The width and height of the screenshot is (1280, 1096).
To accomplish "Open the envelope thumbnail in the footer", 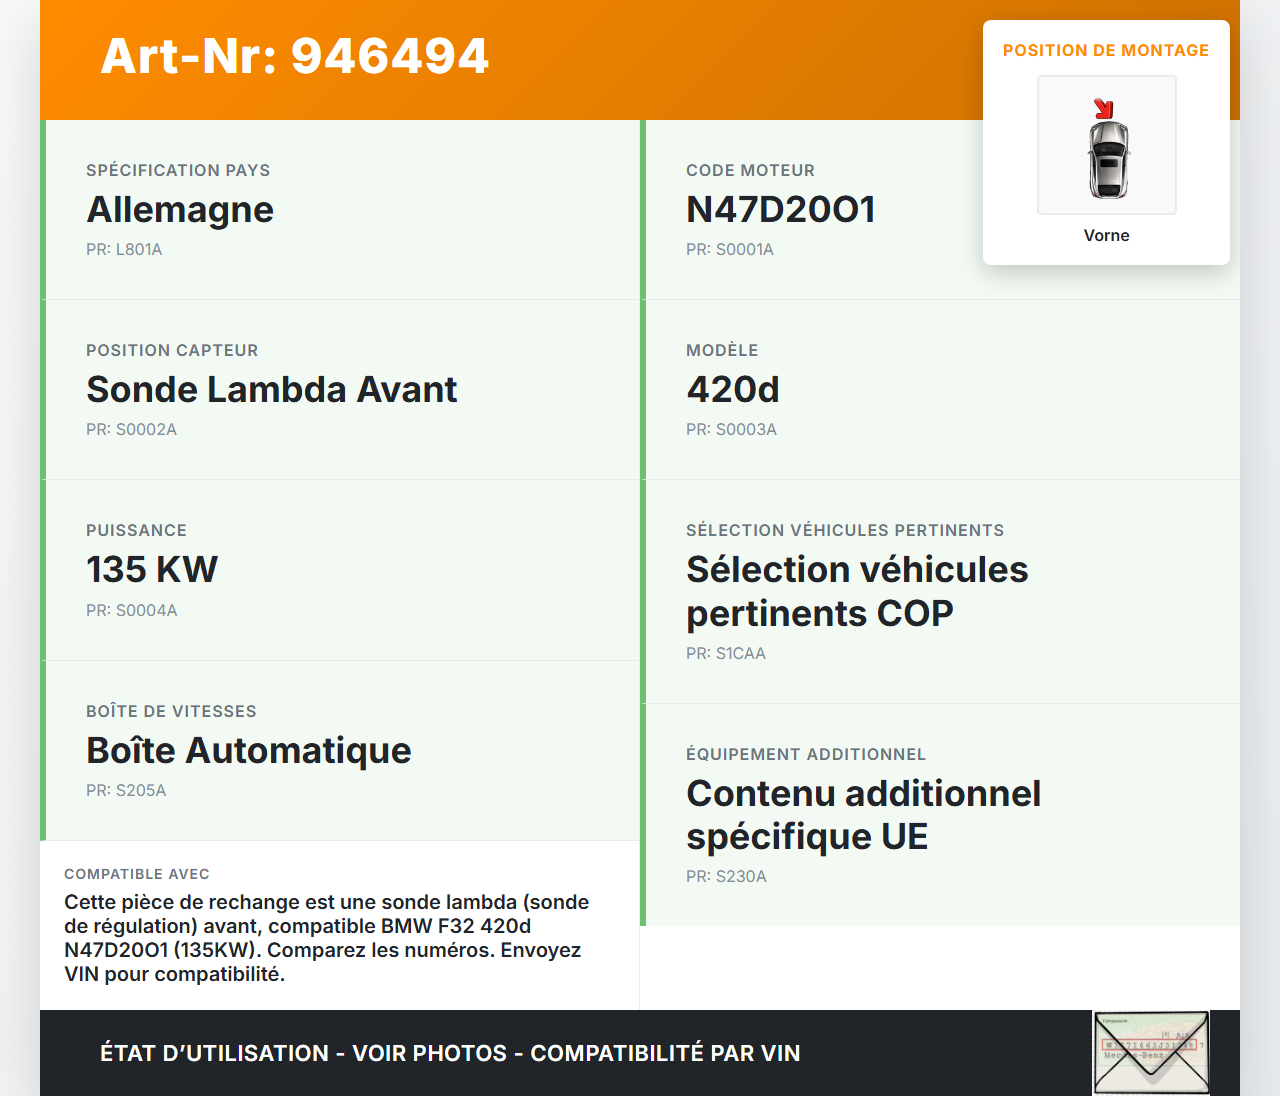I will pyautogui.click(x=1151, y=1053).
